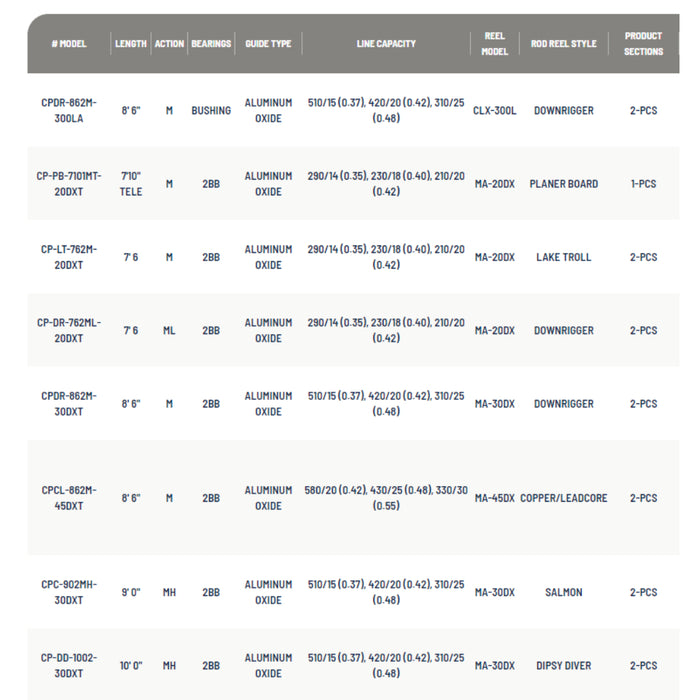Select the ACTION column header
This screenshot has height=700, width=700.
click(x=169, y=44)
